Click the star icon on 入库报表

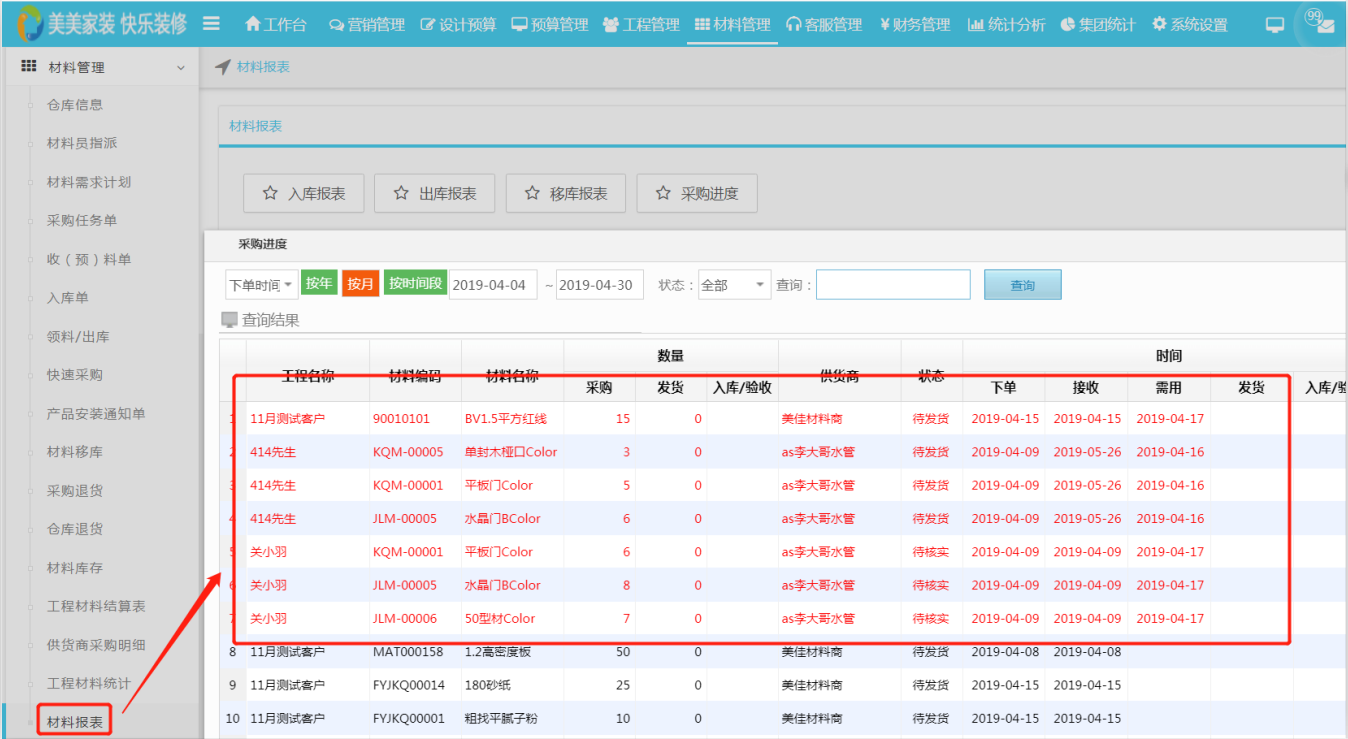(x=270, y=194)
